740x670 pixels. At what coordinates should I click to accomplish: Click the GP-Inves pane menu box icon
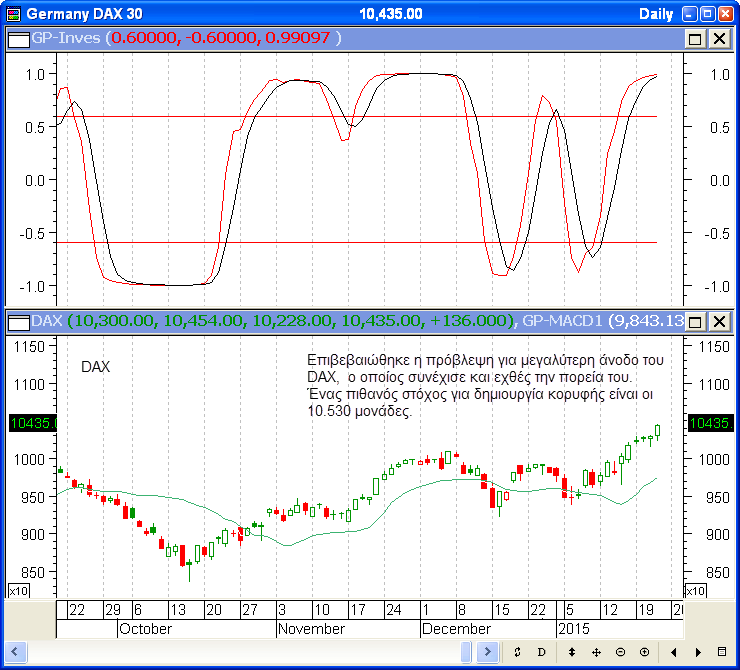pyautogui.click(x=18, y=39)
